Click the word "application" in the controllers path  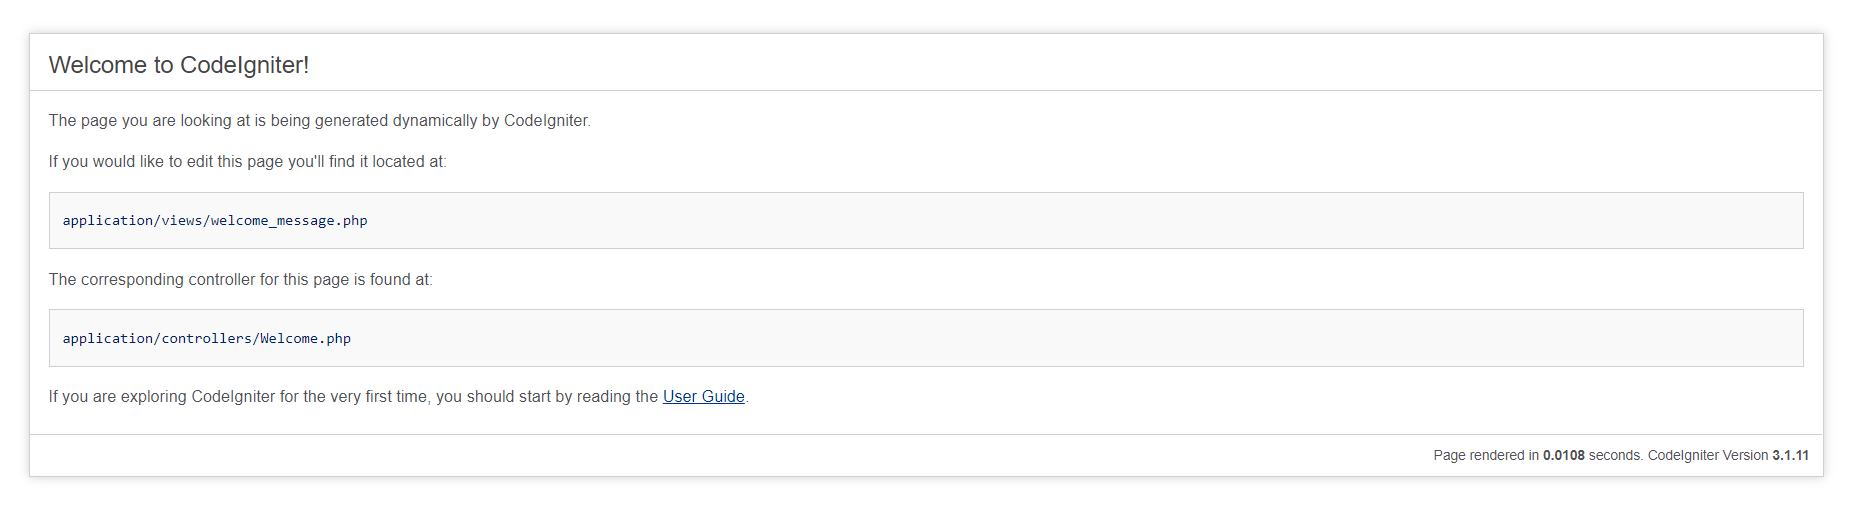[108, 339]
